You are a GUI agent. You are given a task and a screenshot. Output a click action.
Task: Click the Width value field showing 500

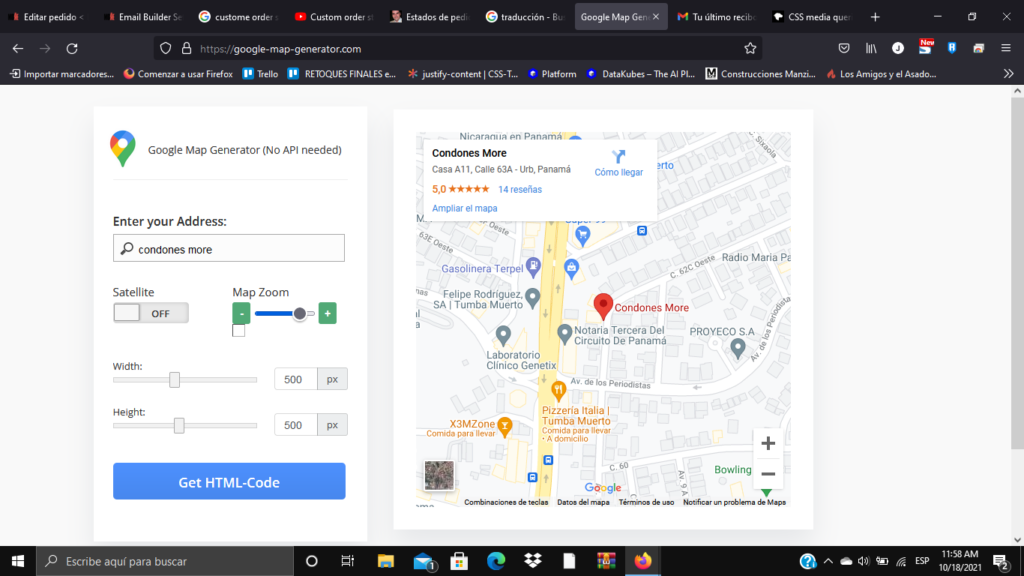click(x=296, y=379)
